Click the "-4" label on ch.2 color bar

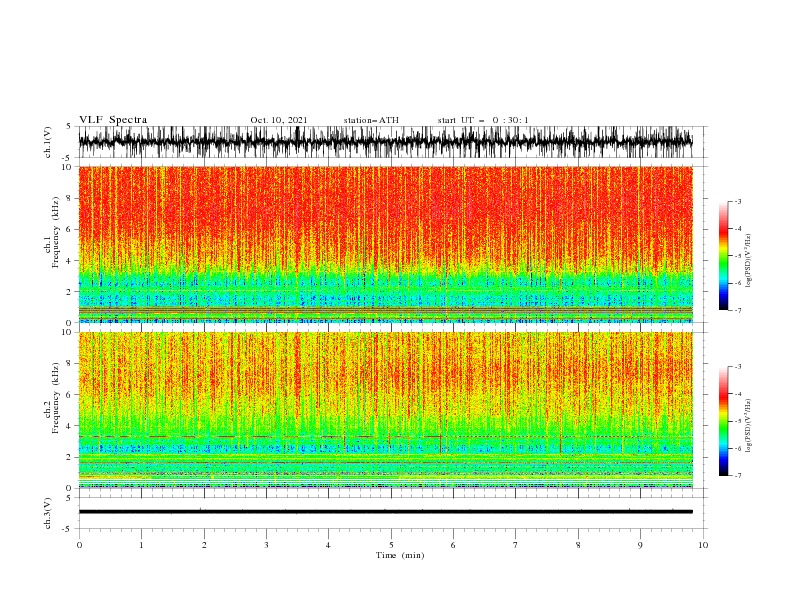pyautogui.click(x=738, y=394)
